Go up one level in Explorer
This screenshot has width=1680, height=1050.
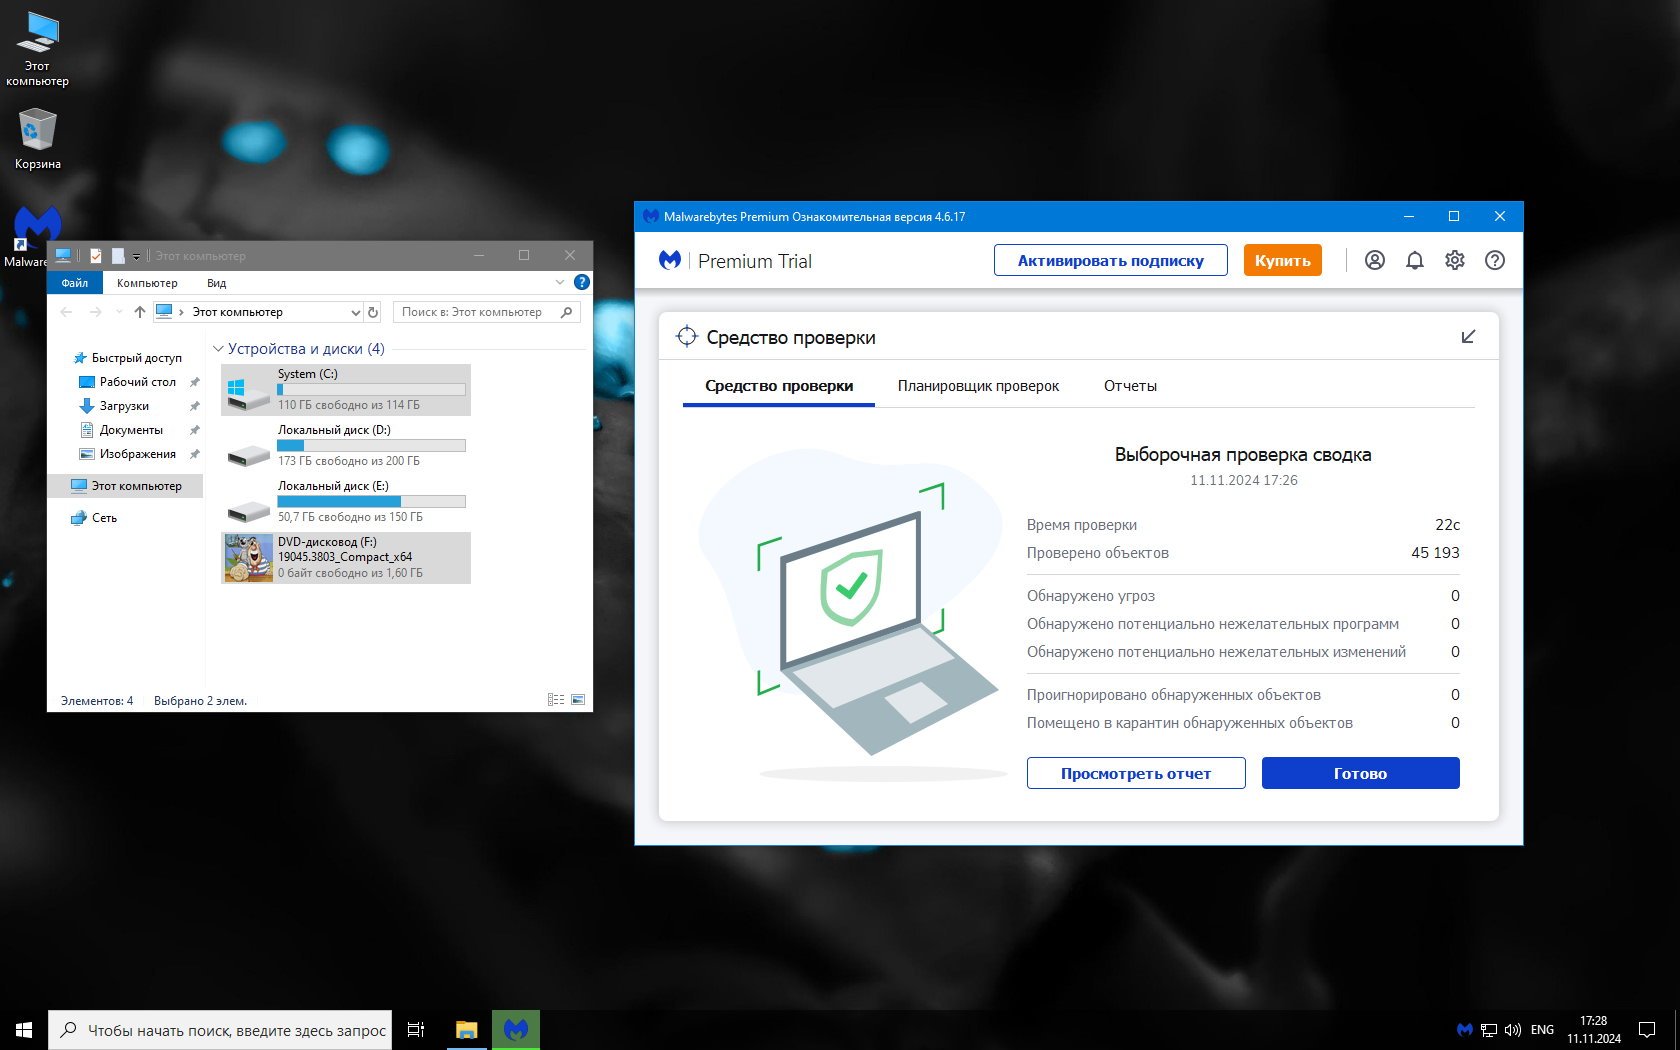click(x=140, y=312)
